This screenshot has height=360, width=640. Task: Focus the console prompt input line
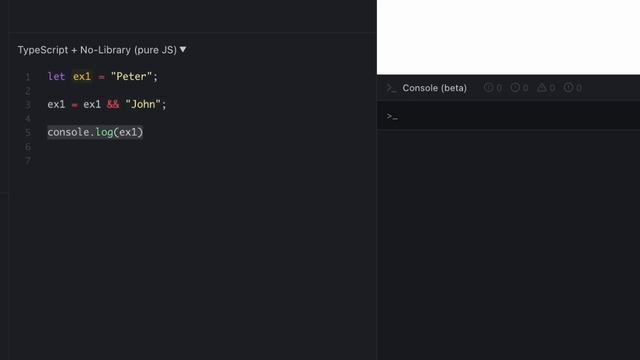point(508,116)
